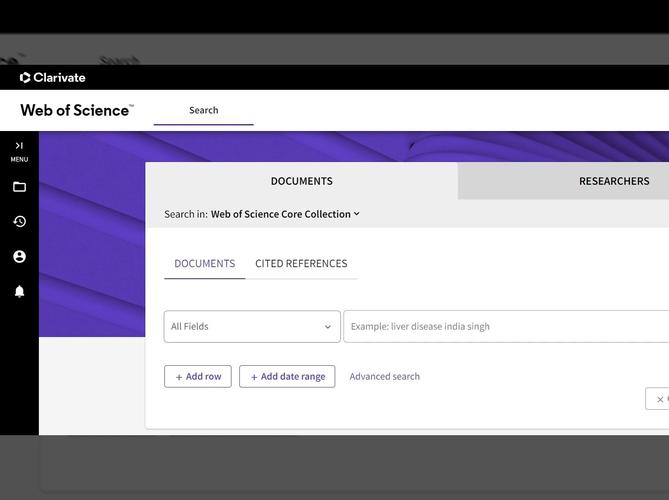The height and width of the screenshot is (500, 669).
Task: Select the underlined DOCUMENTS sub-tab
Action: click(204, 264)
